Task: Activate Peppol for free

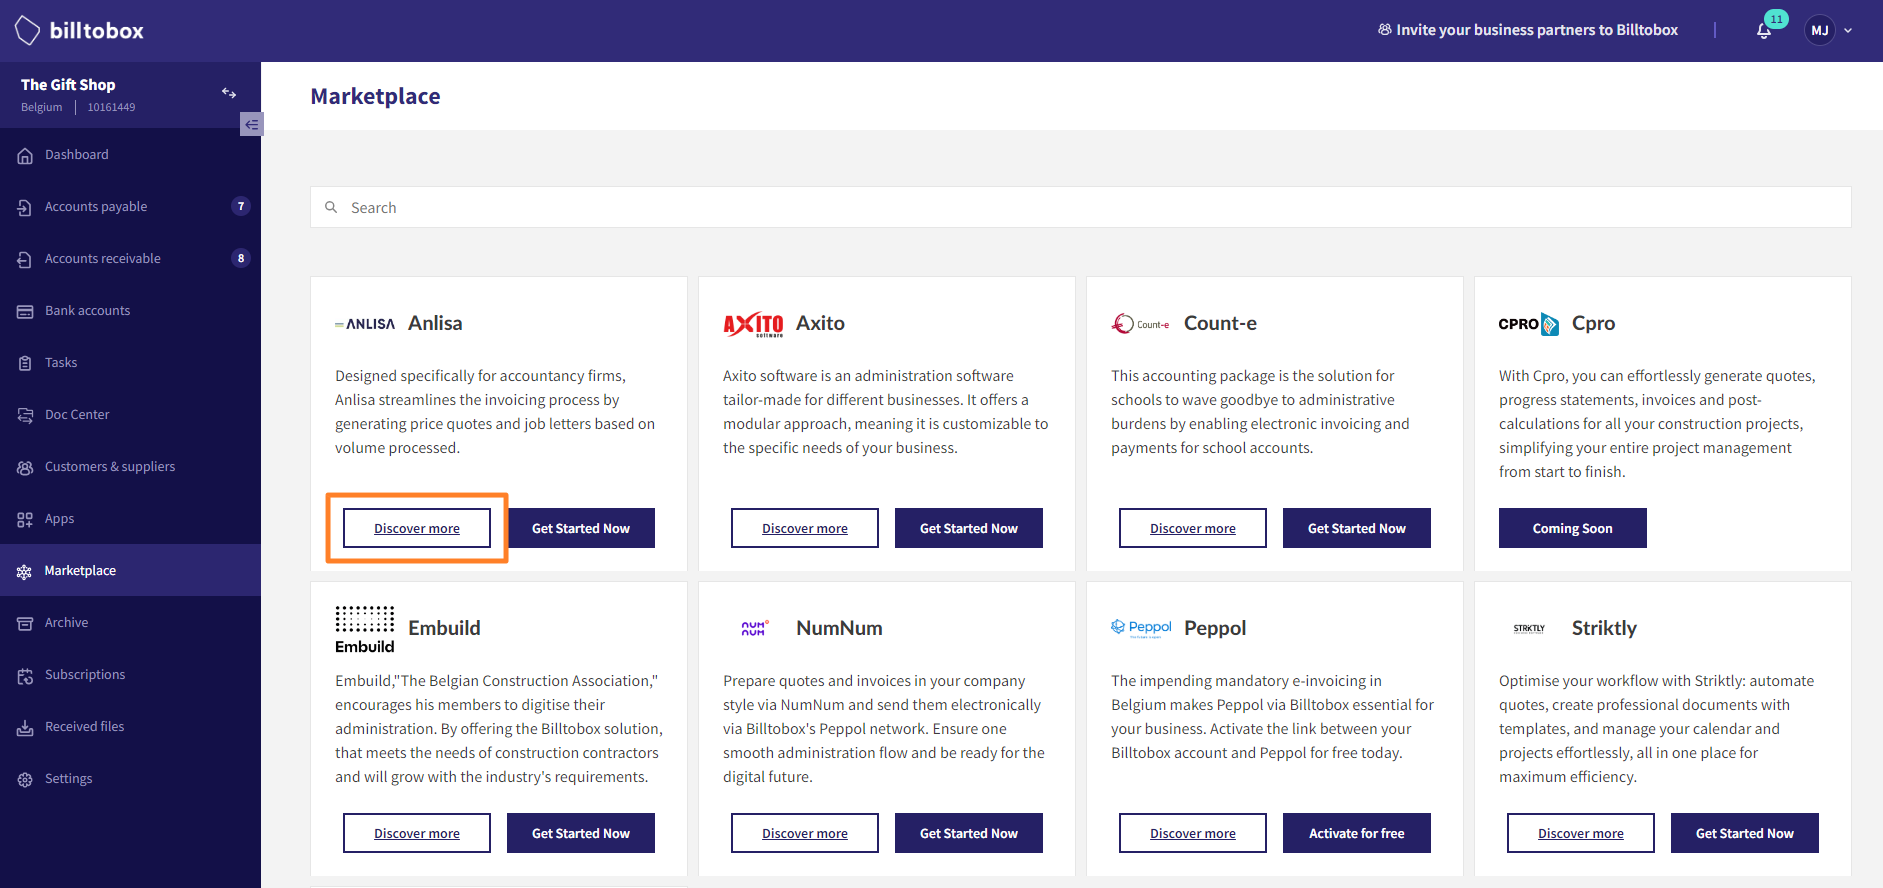Action: click(x=1357, y=833)
